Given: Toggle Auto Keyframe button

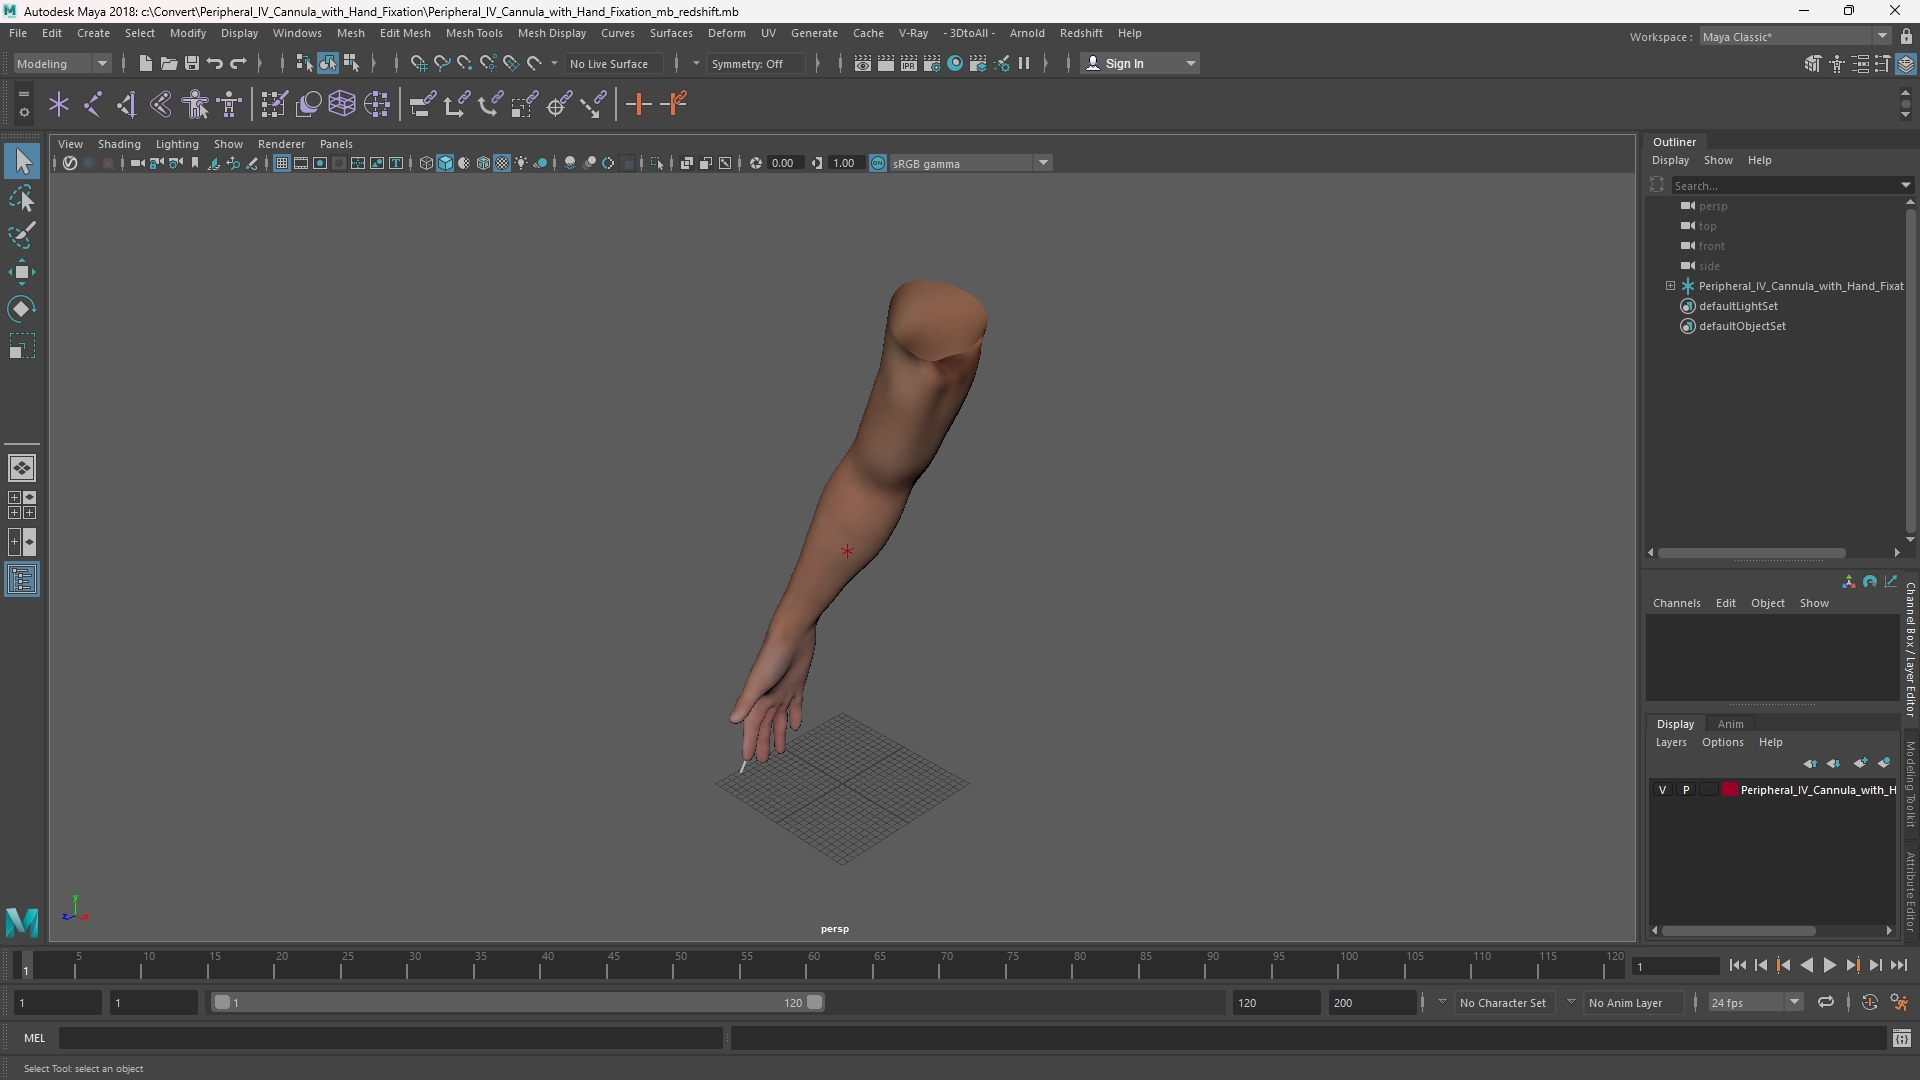Looking at the screenshot, I should pos(1869,1002).
